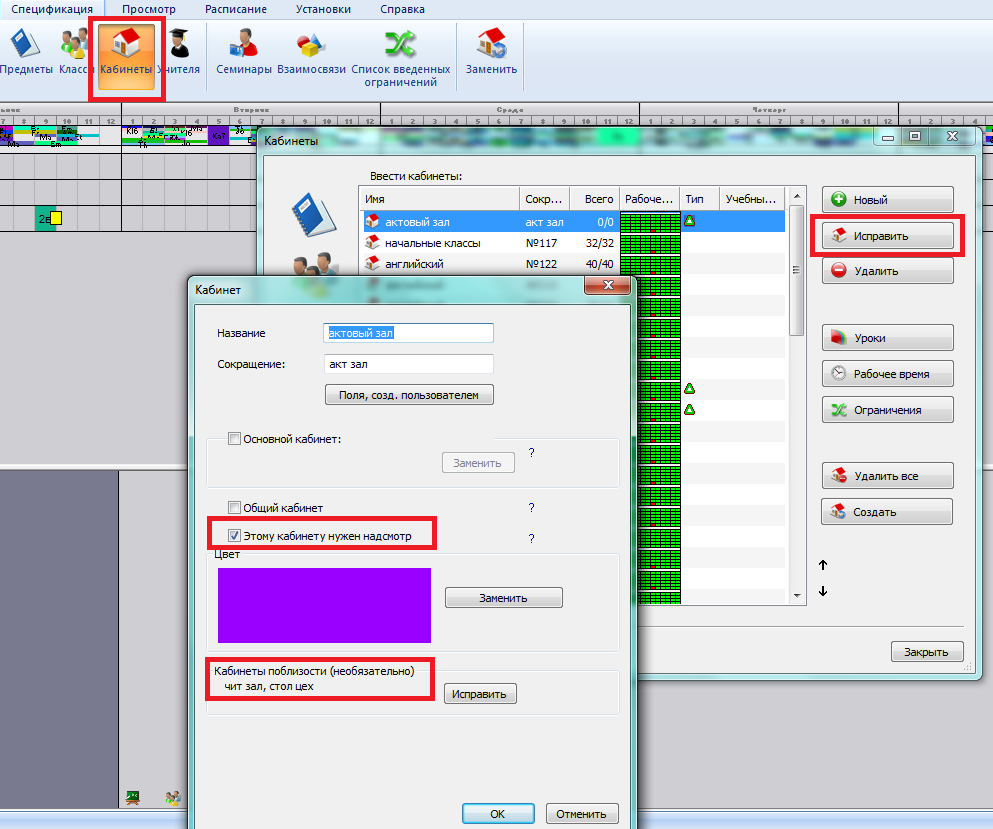This screenshot has height=829, width=993.
Task: Click the Новый button with green plus
Action: click(887, 200)
